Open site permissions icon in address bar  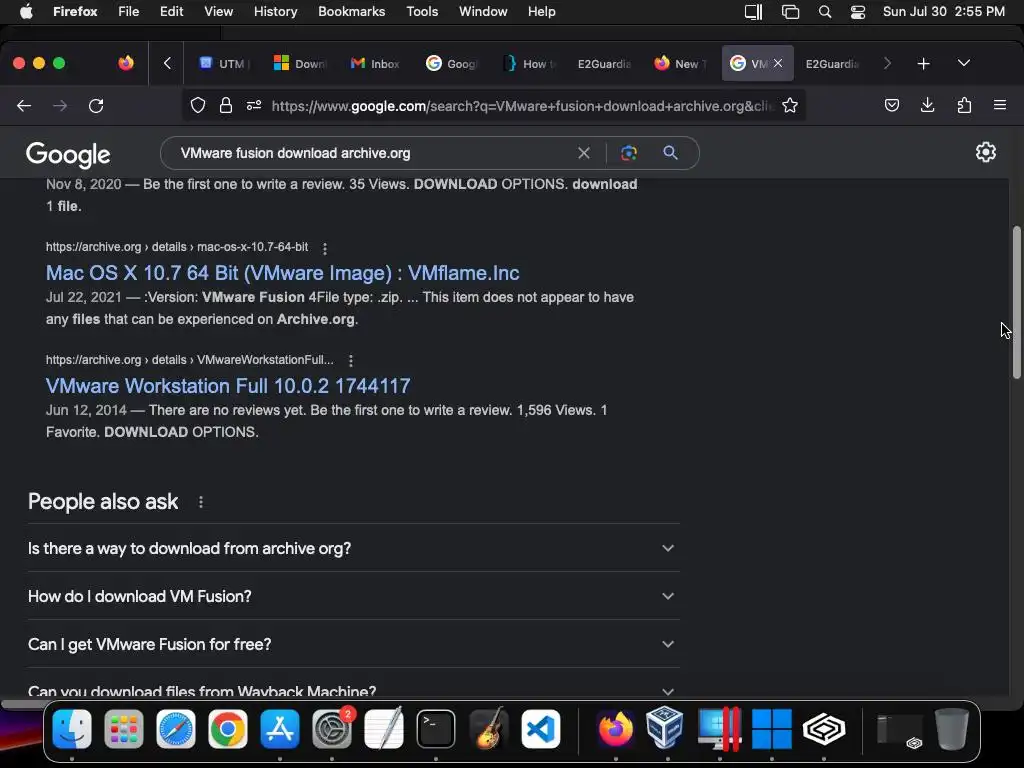[x=254, y=106]
